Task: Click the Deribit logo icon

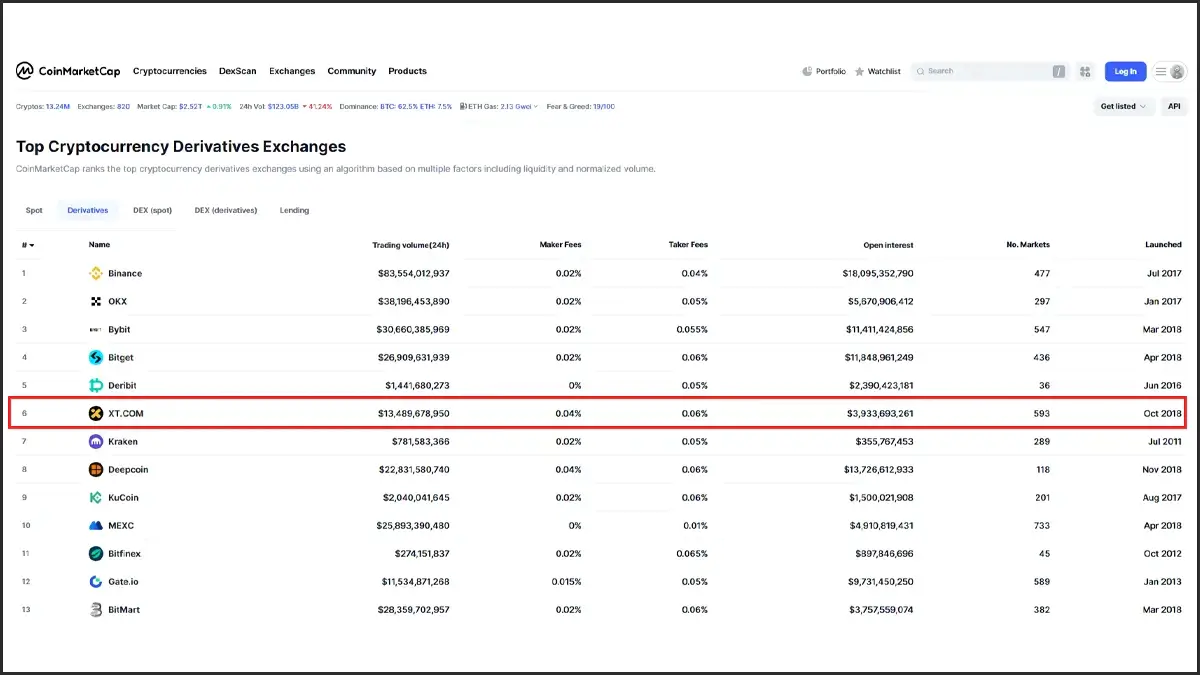Action: pos(96,385)
